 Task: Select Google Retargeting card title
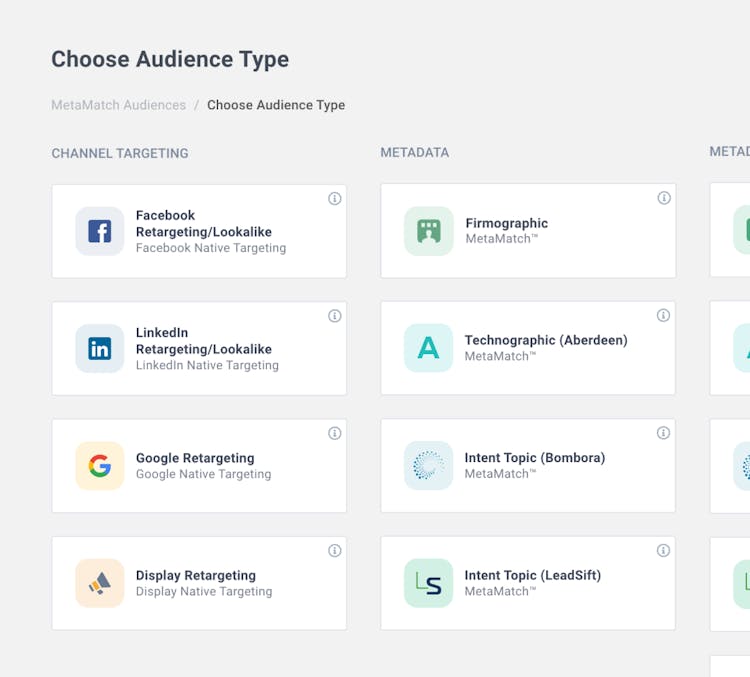coord(195,458)
